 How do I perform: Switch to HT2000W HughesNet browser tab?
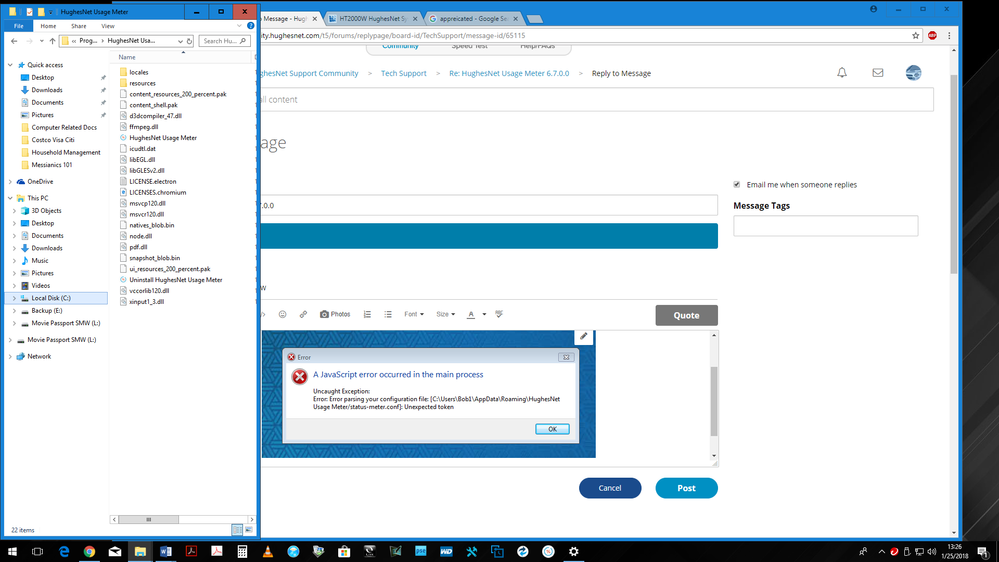(375, 19)
